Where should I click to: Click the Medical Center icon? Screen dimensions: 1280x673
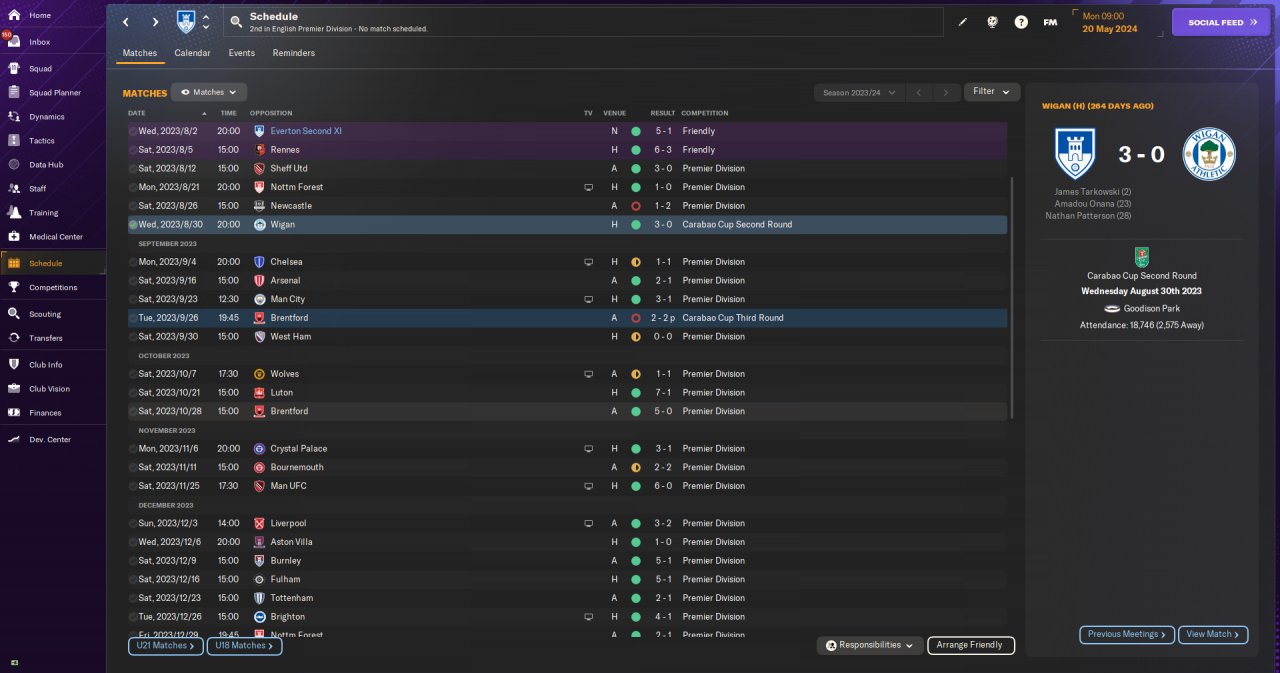point(14,237)
